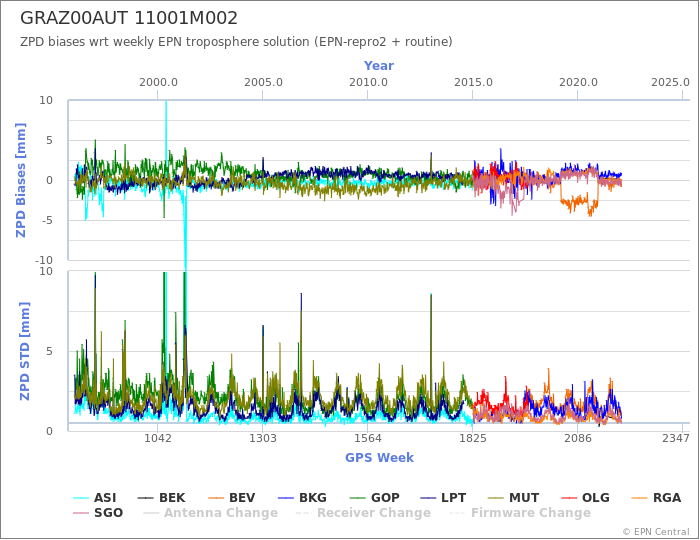Click the ZPD STD [mm] axis label
Screen dimensions: 700x540
pyautogui.click(x=25, y=351)
